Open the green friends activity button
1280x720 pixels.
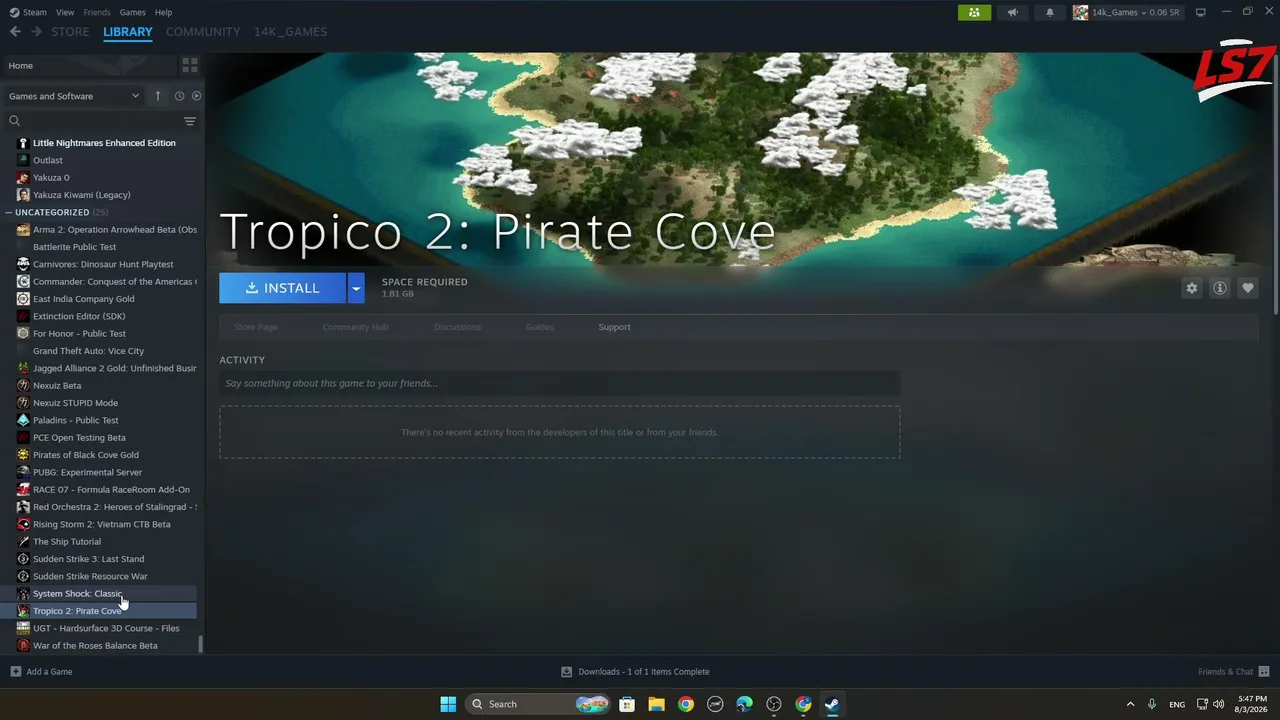tap(974, 12)
